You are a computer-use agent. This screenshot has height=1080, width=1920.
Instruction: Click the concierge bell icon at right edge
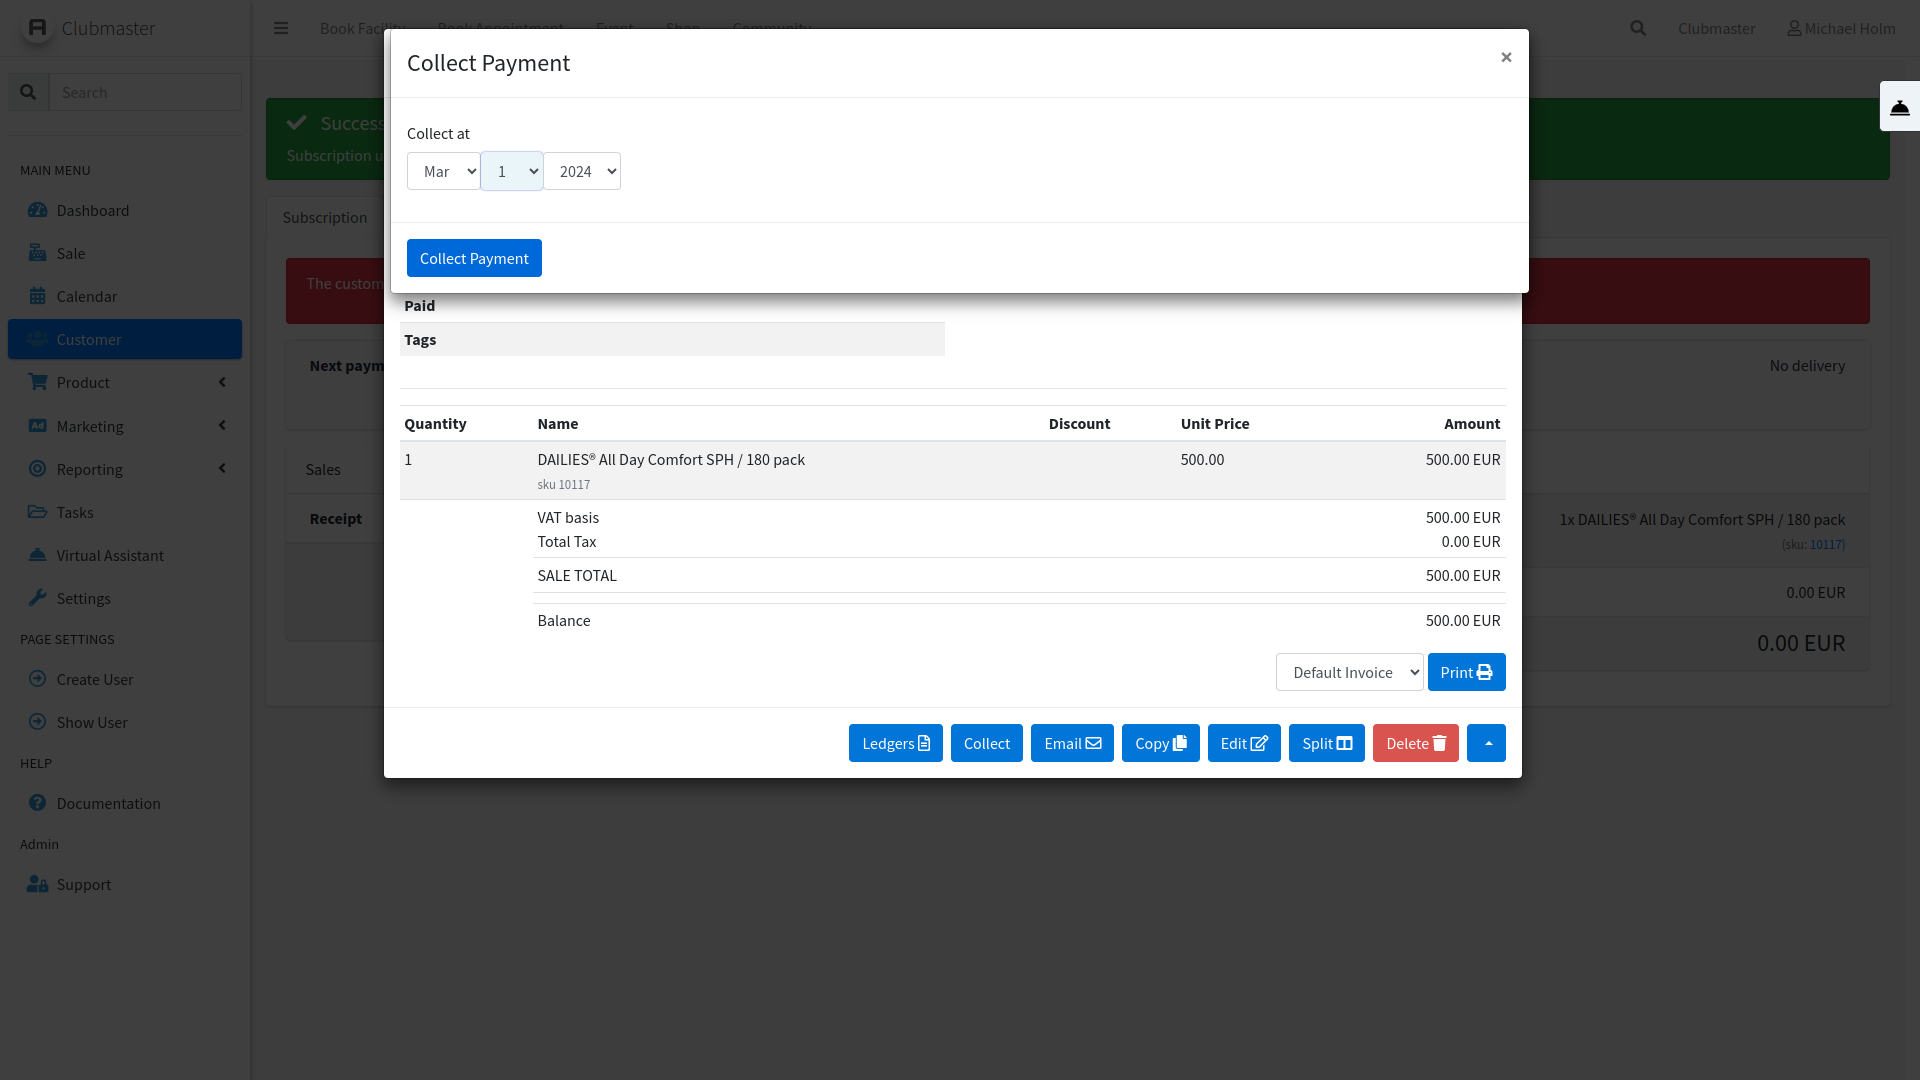click(1899, 107)
